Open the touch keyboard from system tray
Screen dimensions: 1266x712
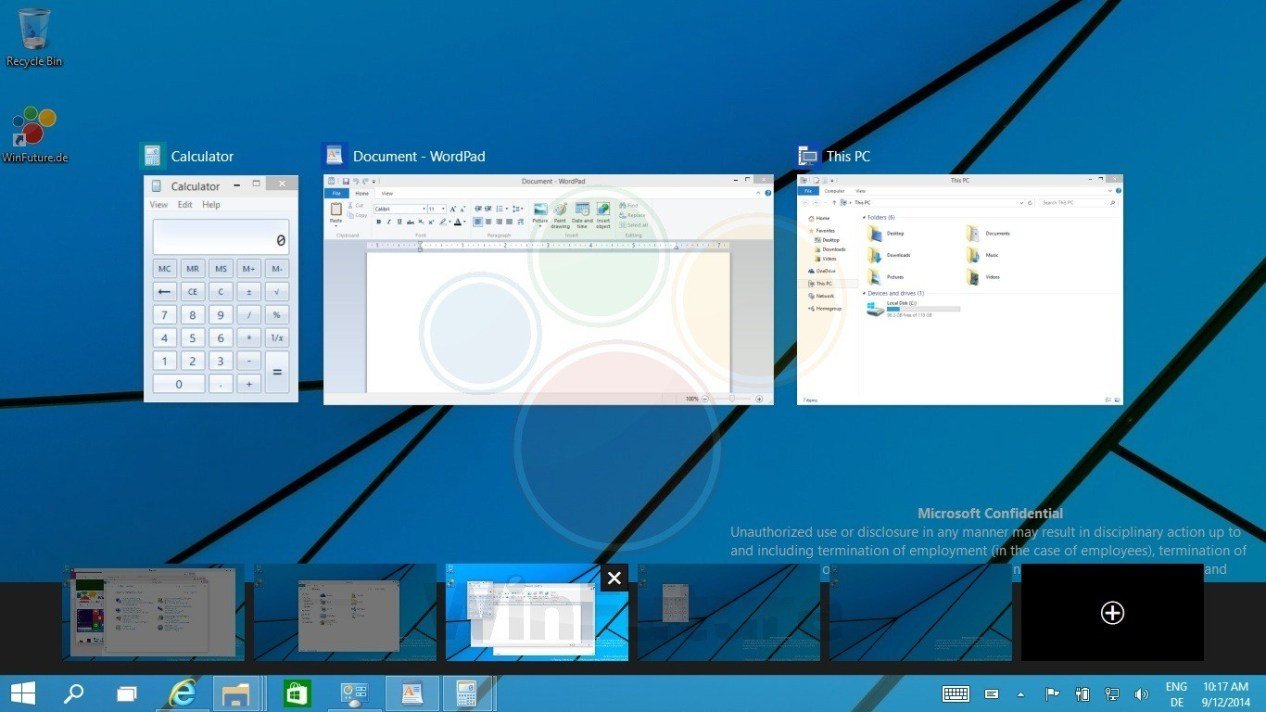tap(955, 694)
